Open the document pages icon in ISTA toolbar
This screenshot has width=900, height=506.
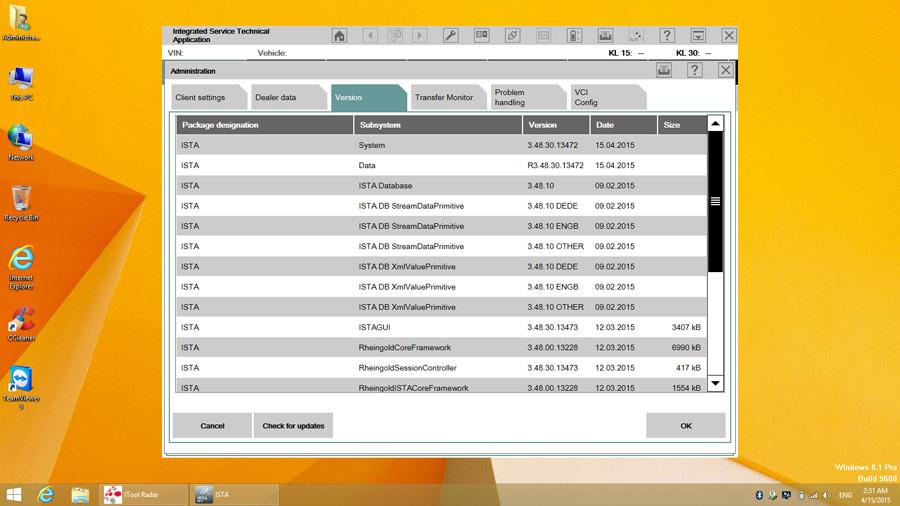pyautogui.click(x=395, y=36)
